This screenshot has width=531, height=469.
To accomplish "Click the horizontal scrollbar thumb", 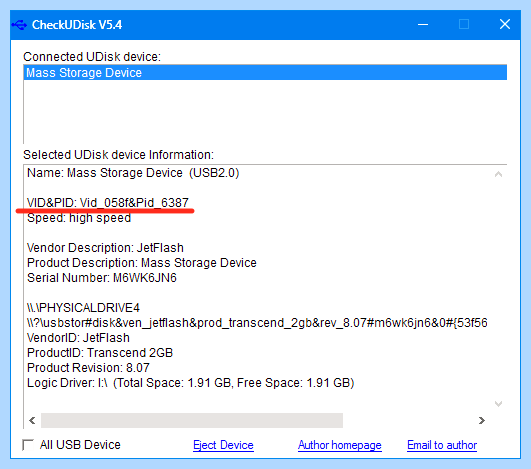I will point(192,420).
